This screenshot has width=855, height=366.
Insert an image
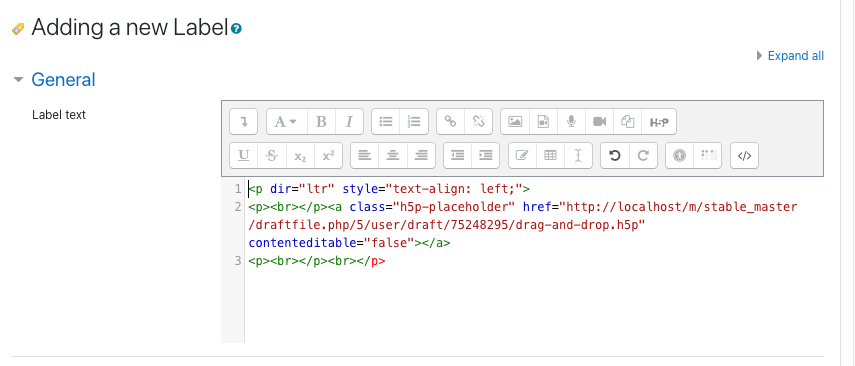point(515,121)
